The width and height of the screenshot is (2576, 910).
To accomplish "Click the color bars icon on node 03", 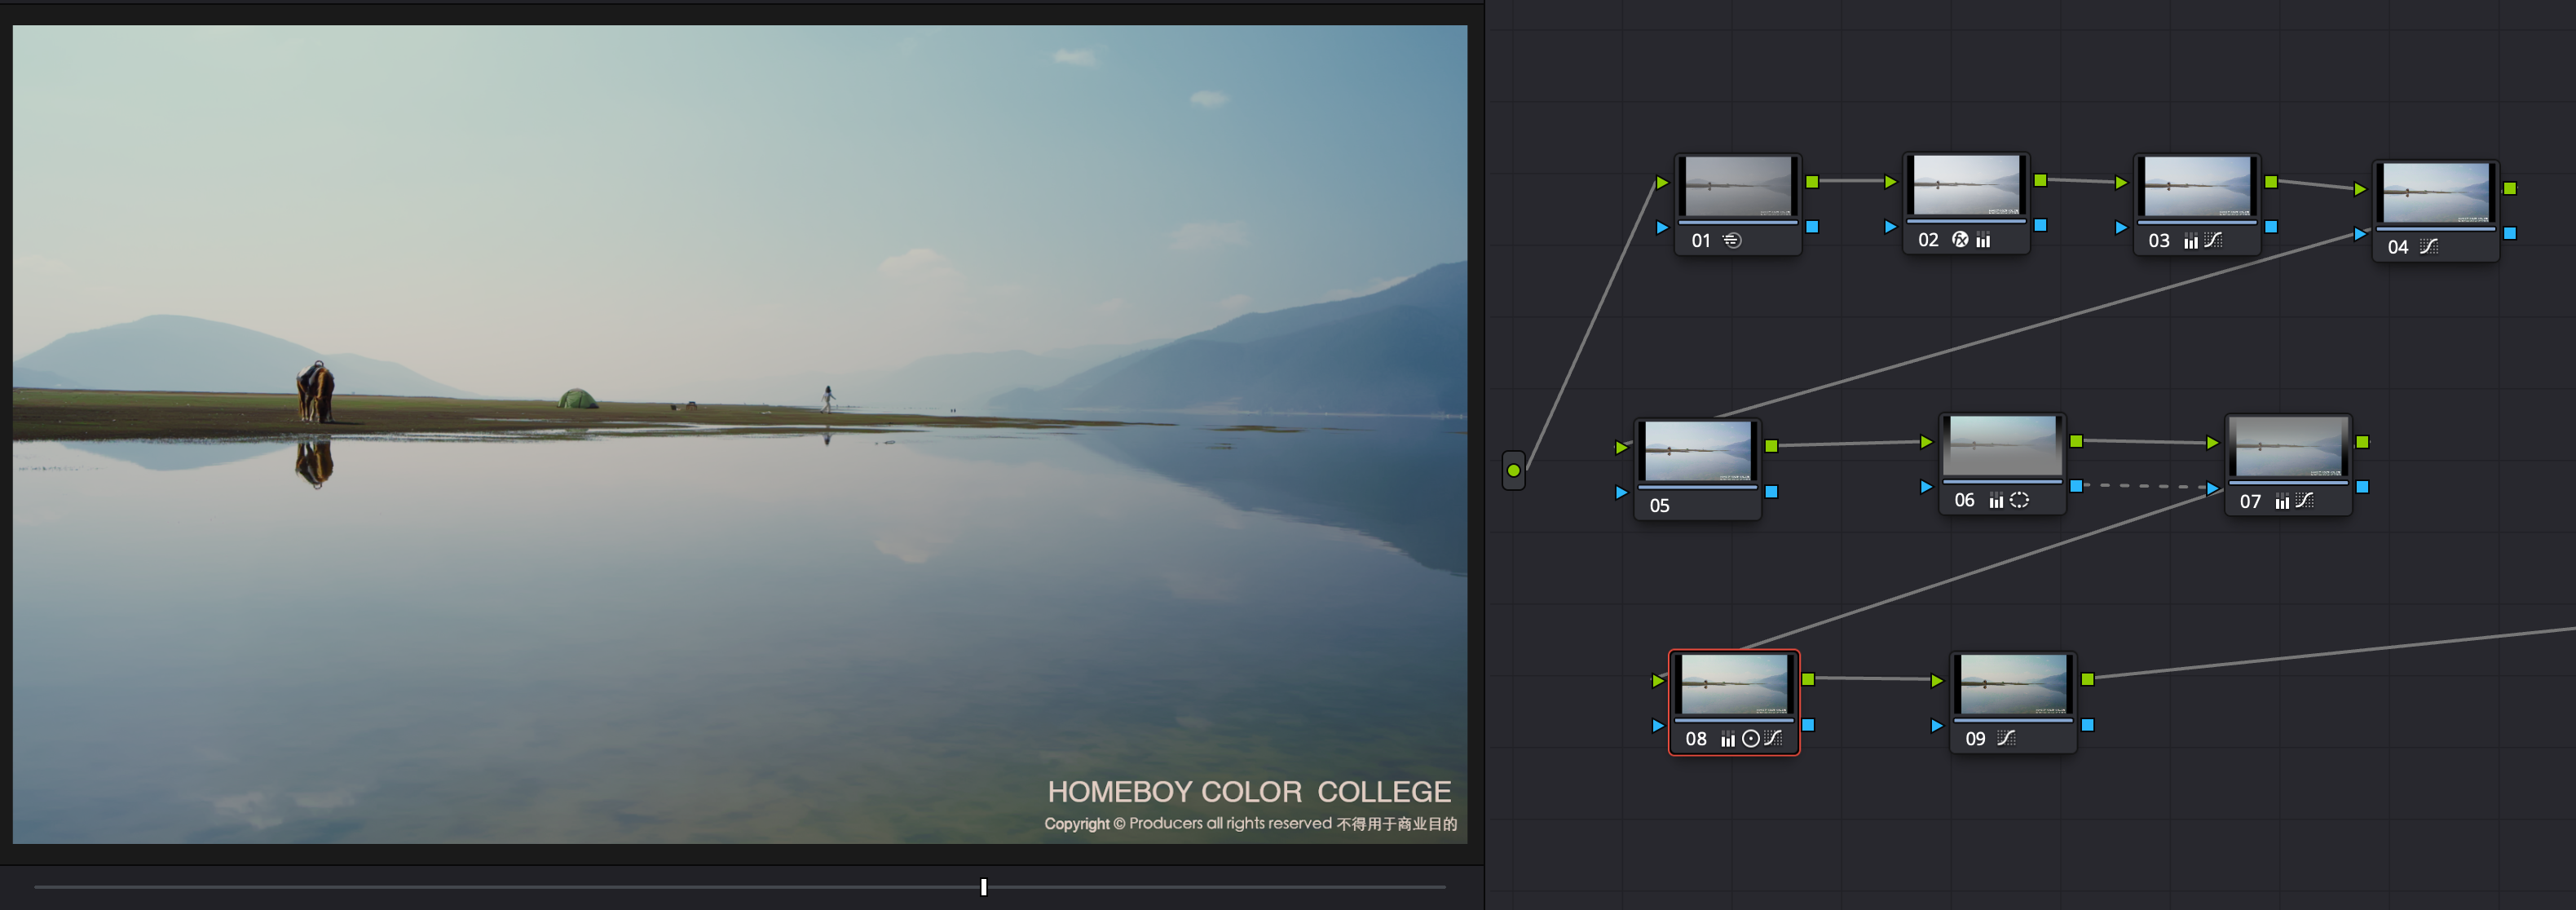I will (x=2190, y=241).
